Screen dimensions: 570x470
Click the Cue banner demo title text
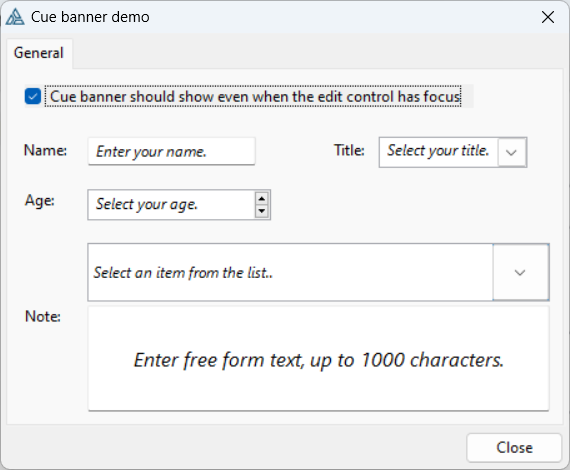pos(90,17)
